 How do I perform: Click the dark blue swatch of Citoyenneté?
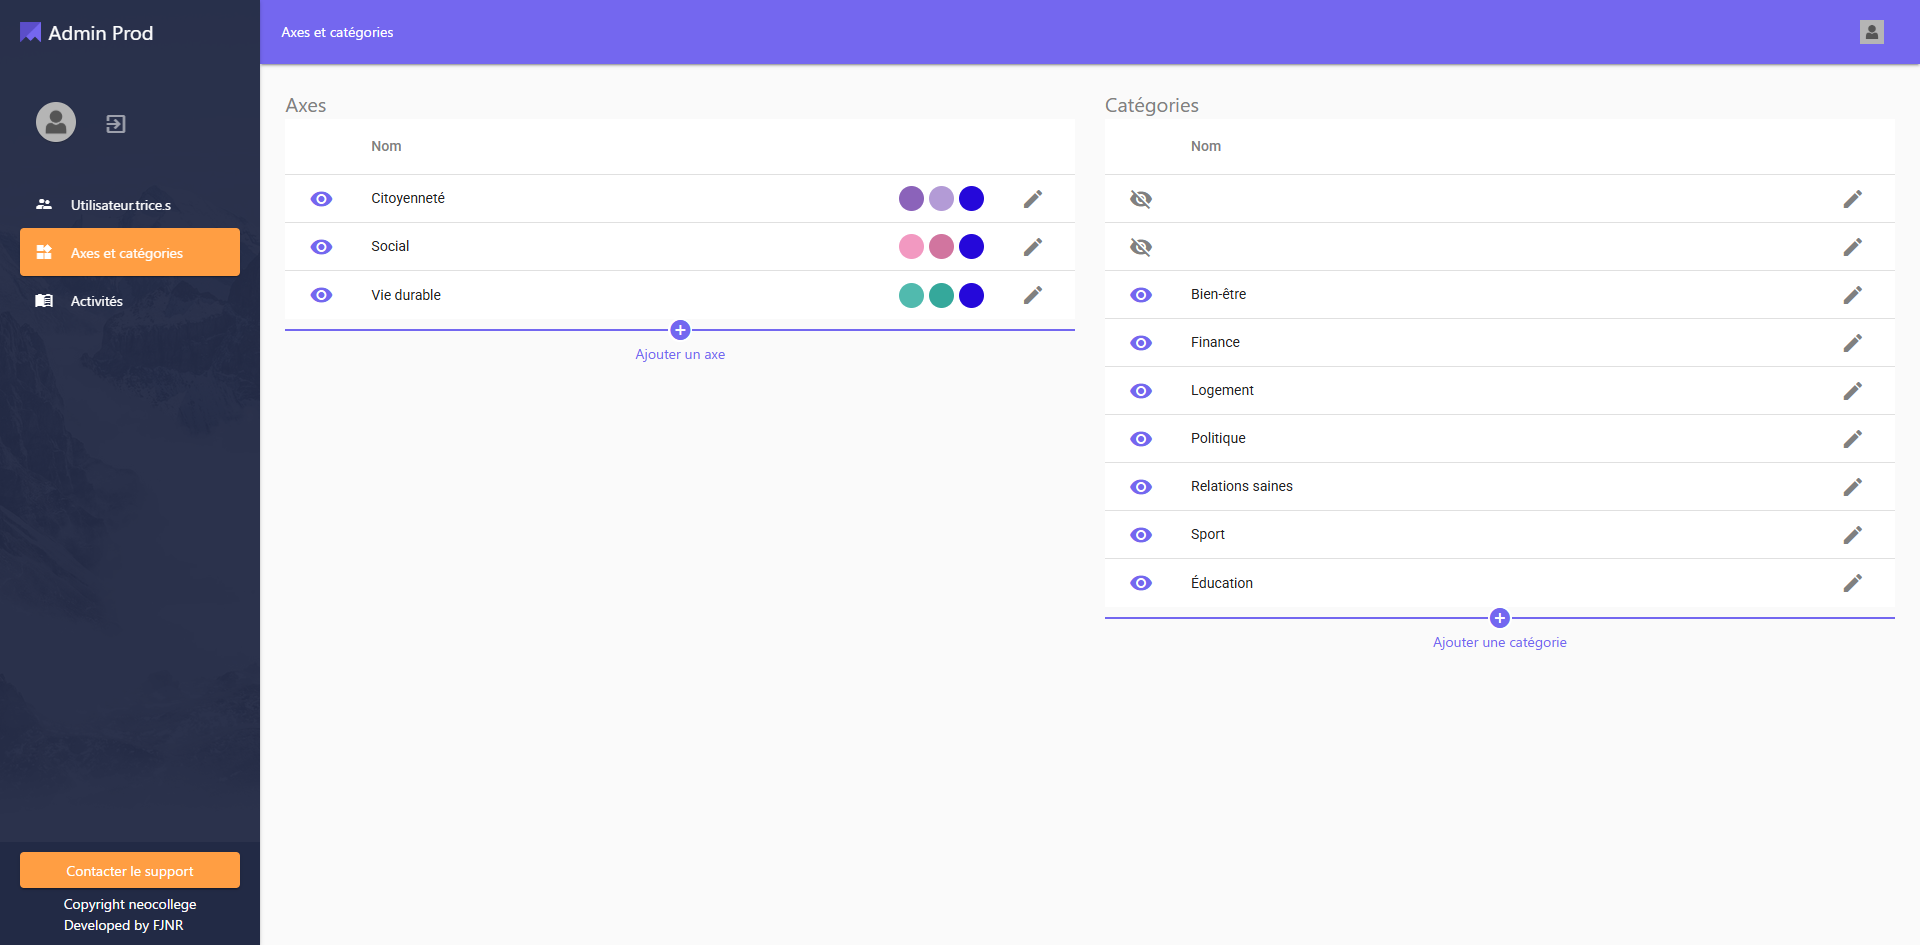pos(971,199)
